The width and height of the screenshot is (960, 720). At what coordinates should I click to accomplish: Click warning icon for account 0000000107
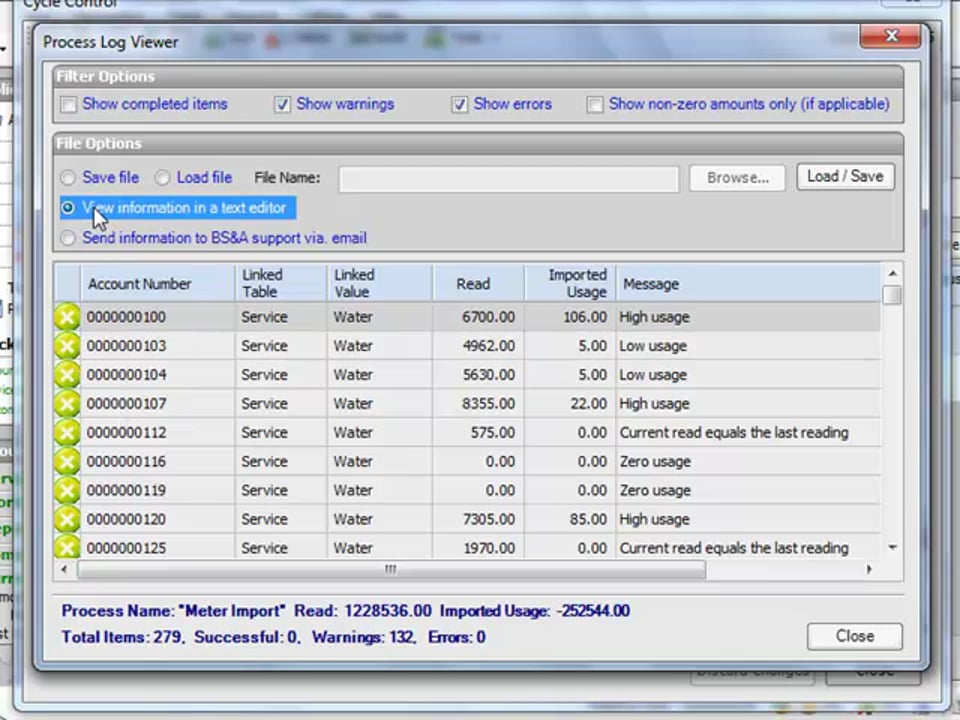pyautogui.click(x=67, y=404)
